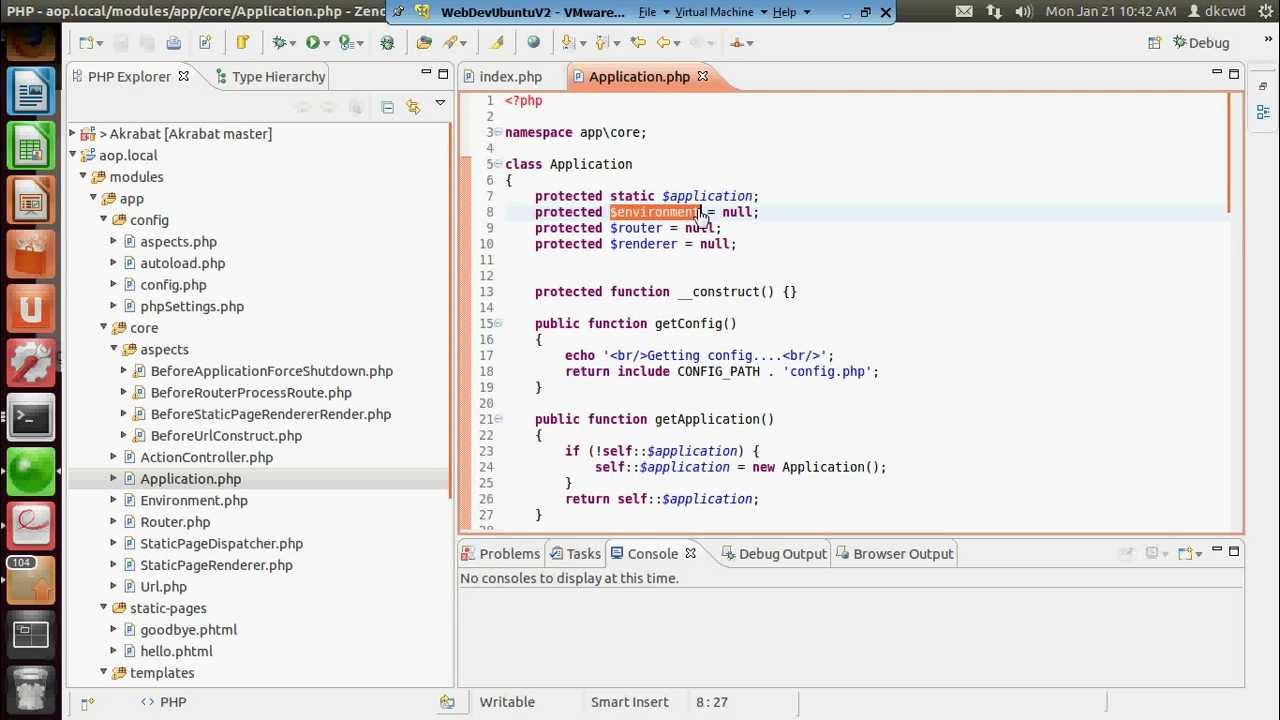Open the Workspace Switcher launcher icon
The width and height of the screenshot is (1280, 720).
pyautogui.click(x=31, y=634)
